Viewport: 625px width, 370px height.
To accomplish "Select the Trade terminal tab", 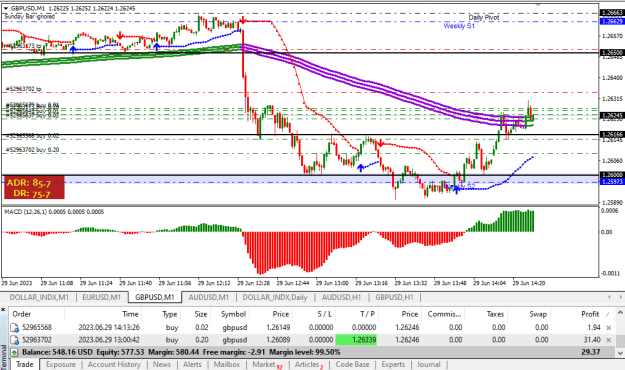I will tap(25, 364).
